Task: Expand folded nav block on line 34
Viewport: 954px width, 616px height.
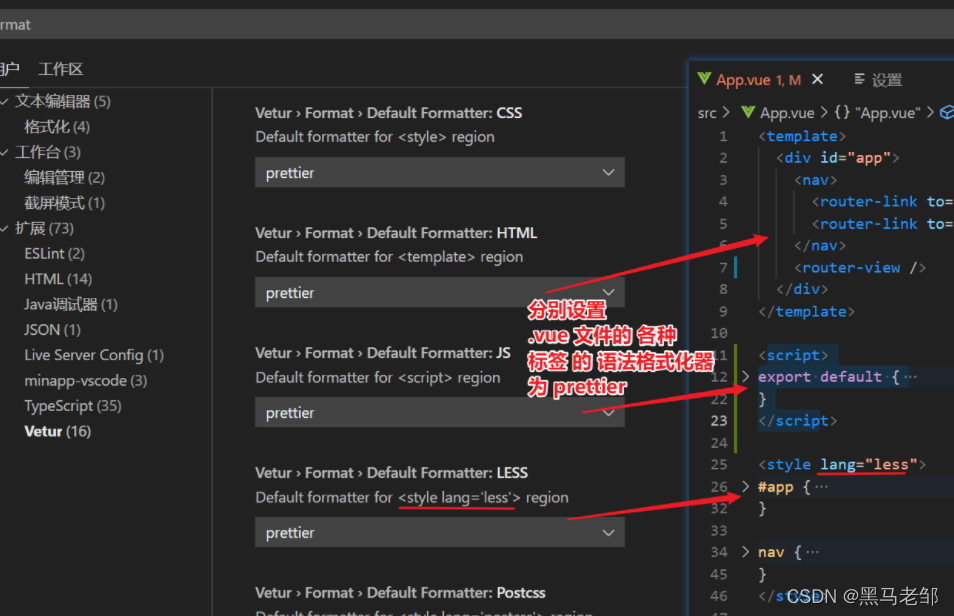Action: [x=745, y=551]
